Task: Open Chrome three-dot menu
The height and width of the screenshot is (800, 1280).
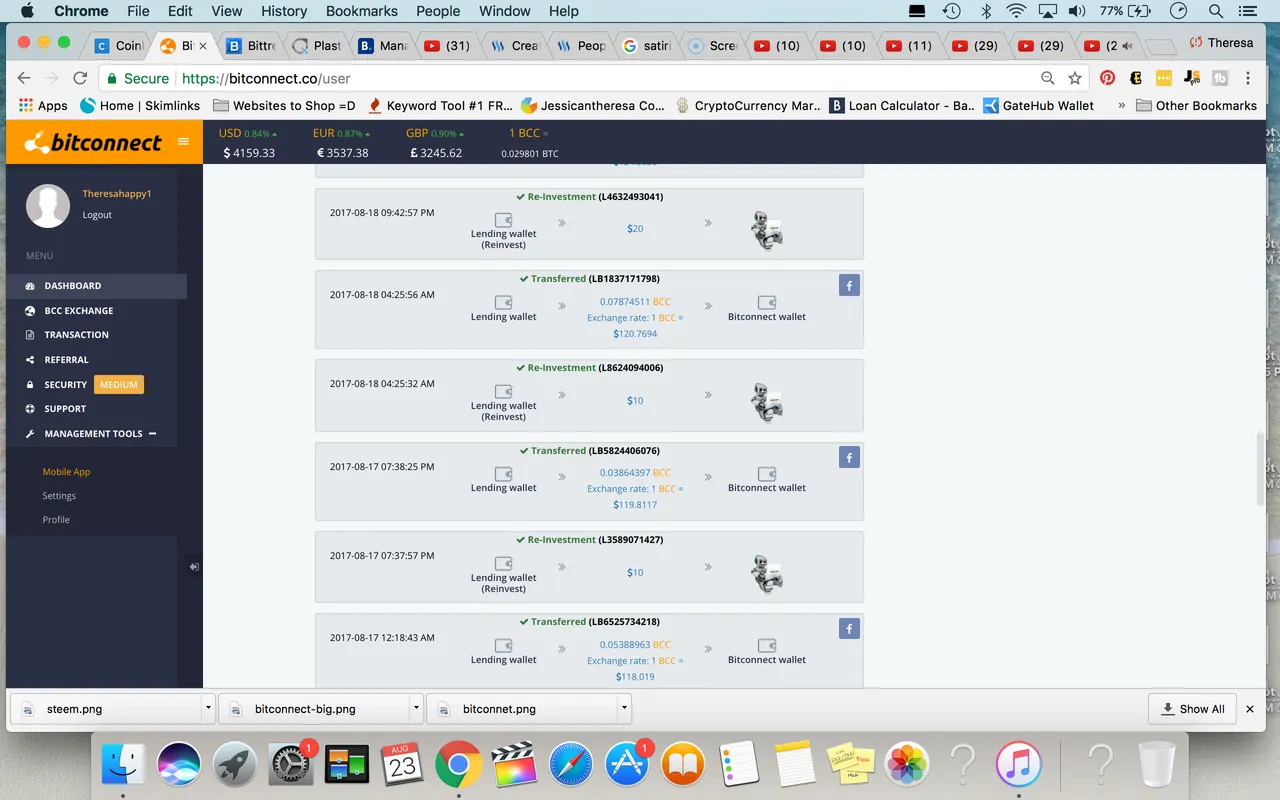Action: (1248, 78)
